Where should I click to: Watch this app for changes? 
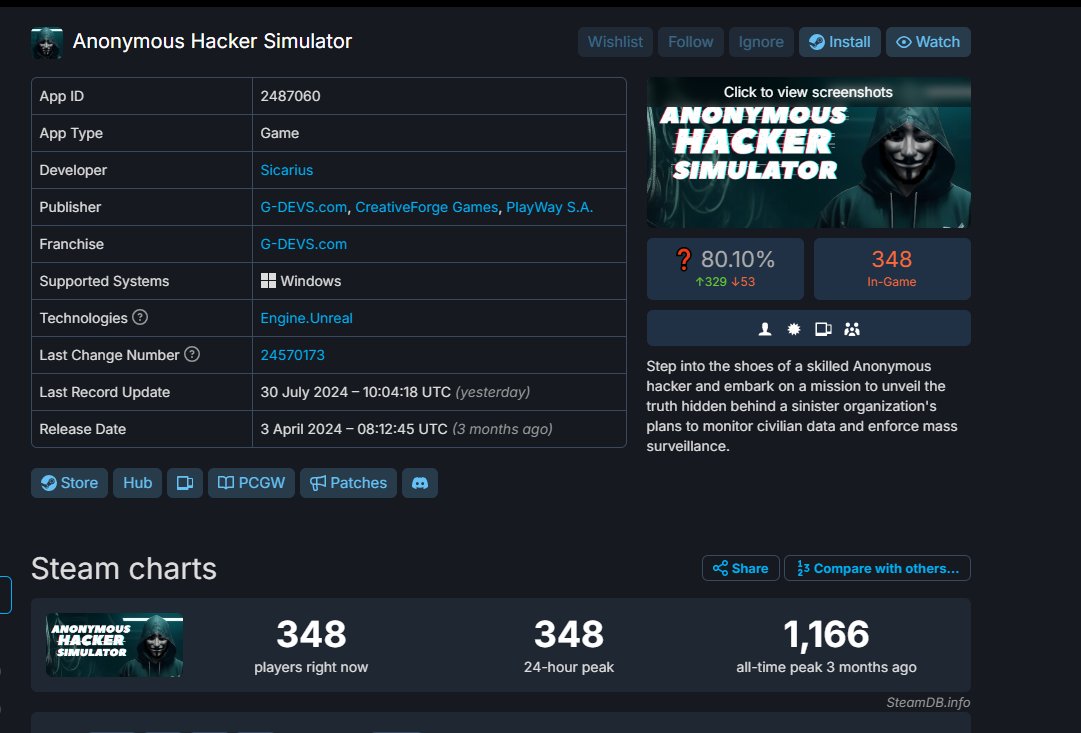click(928, 42)
